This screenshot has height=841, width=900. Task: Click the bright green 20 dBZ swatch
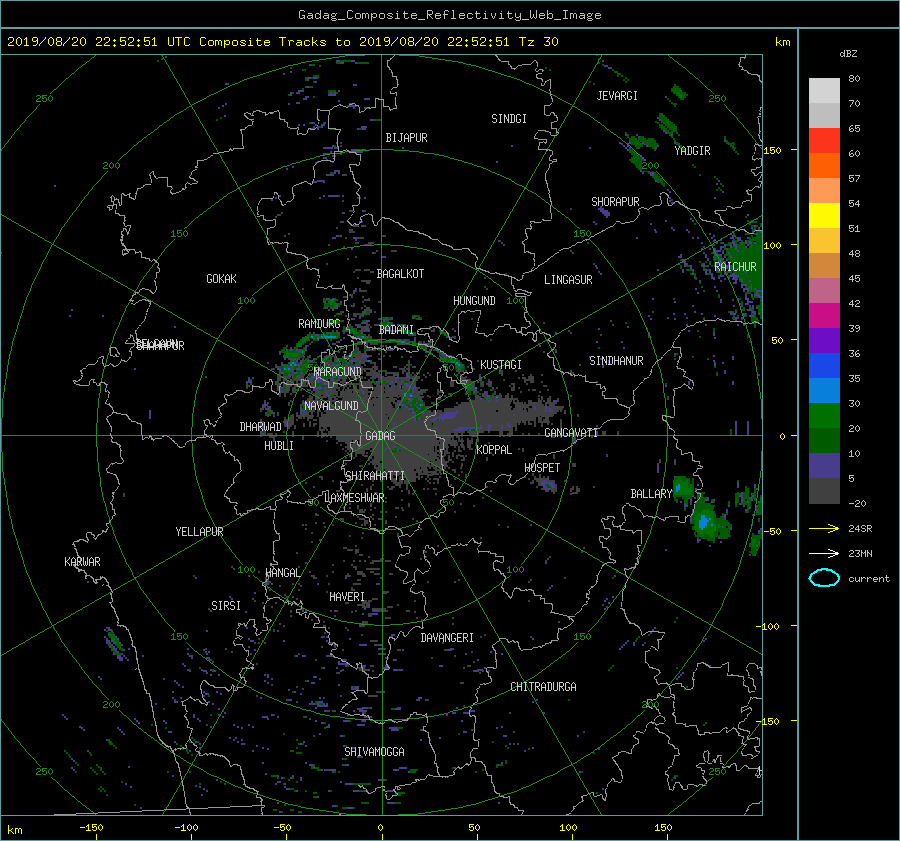pyautogui.click(x=824, y=416)
